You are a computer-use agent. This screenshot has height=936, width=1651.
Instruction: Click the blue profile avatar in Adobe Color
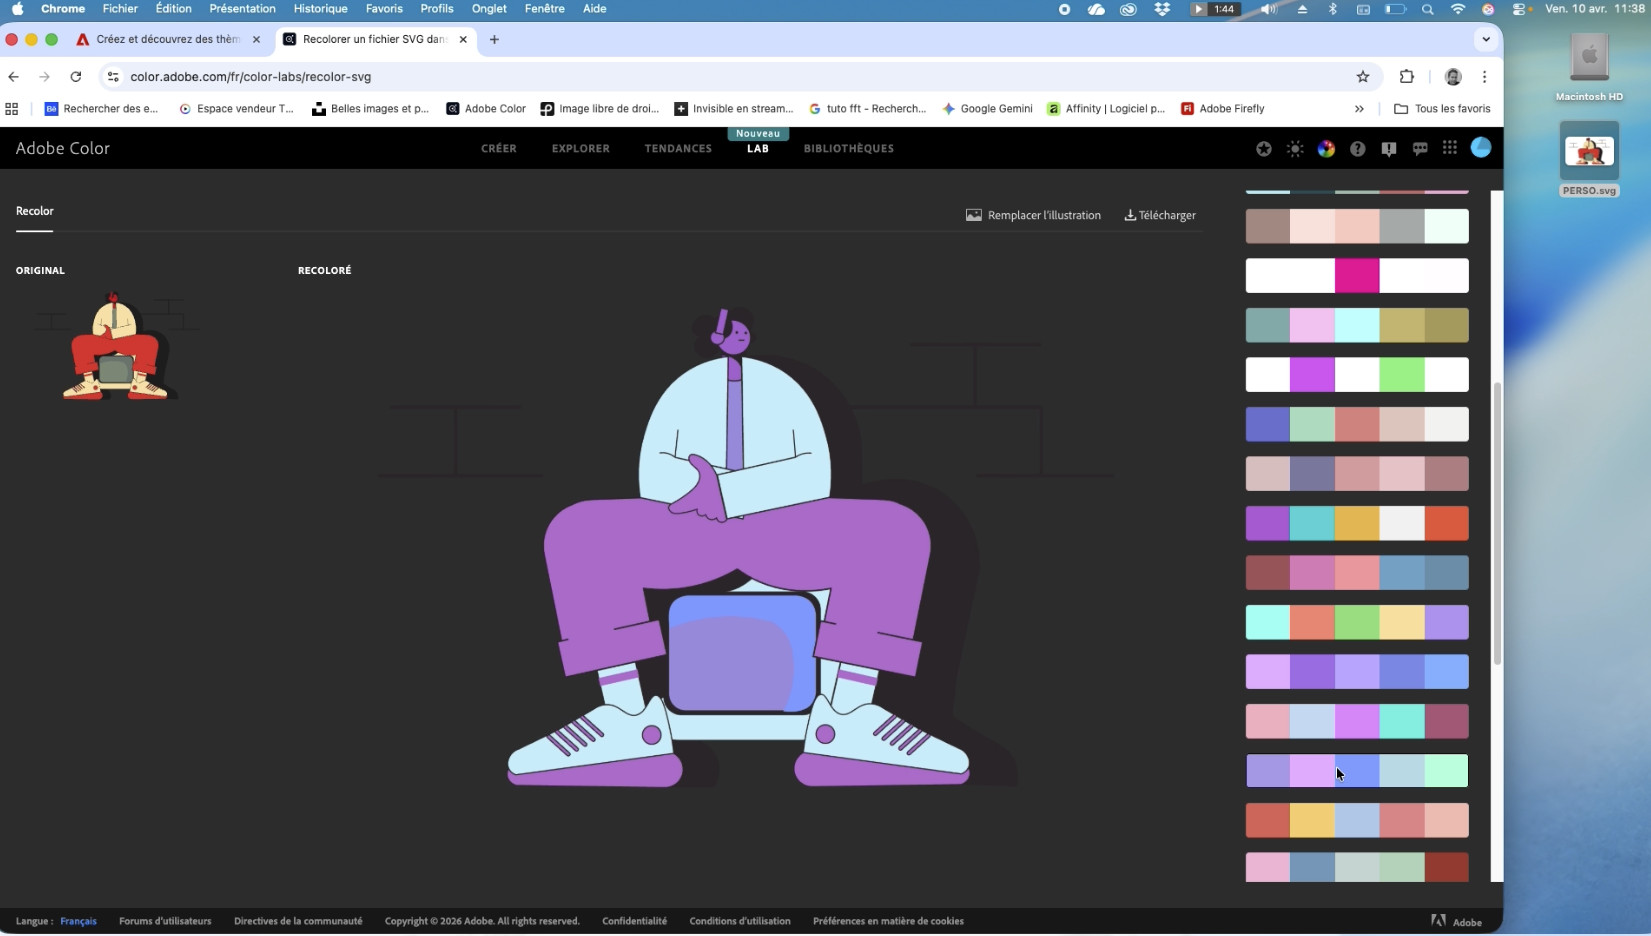coord(1481,148)
